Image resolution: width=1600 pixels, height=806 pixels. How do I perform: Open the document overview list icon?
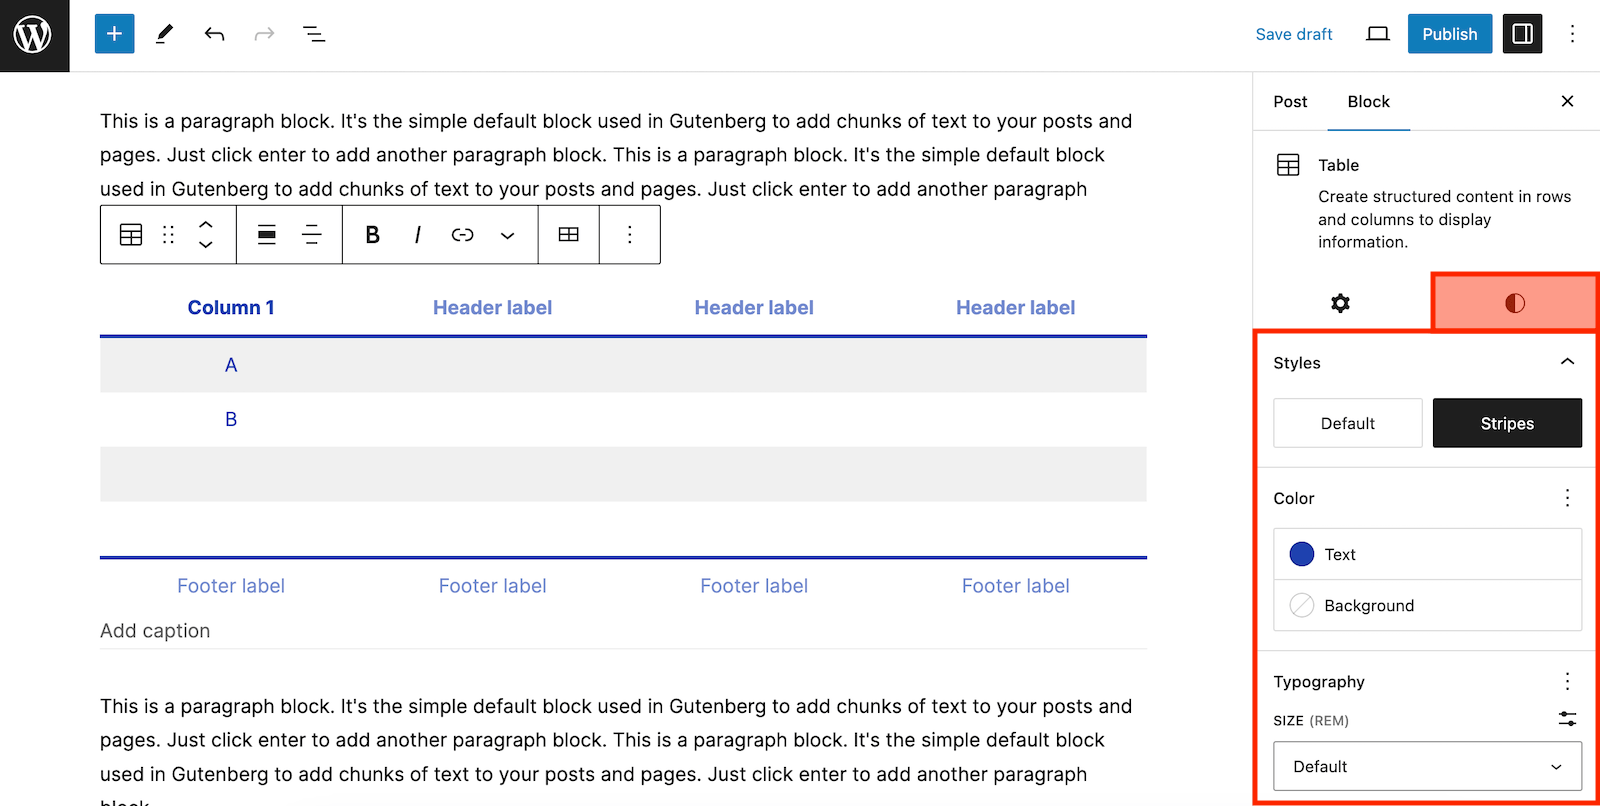point(314,34)
